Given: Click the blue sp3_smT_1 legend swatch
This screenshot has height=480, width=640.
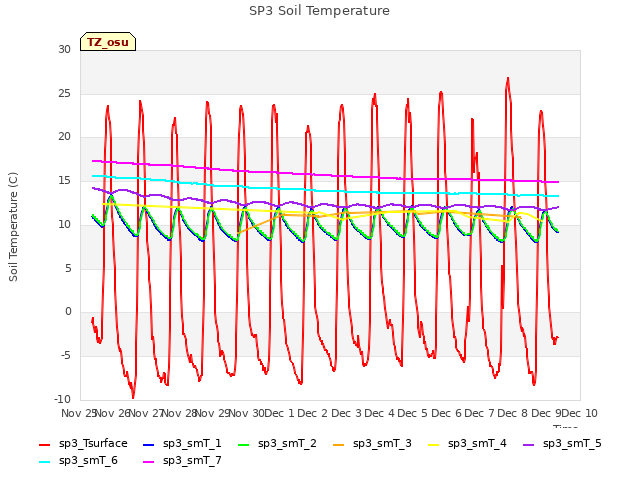Looking at the screenshot, I should pyautogui.click(x=149, y=444).
